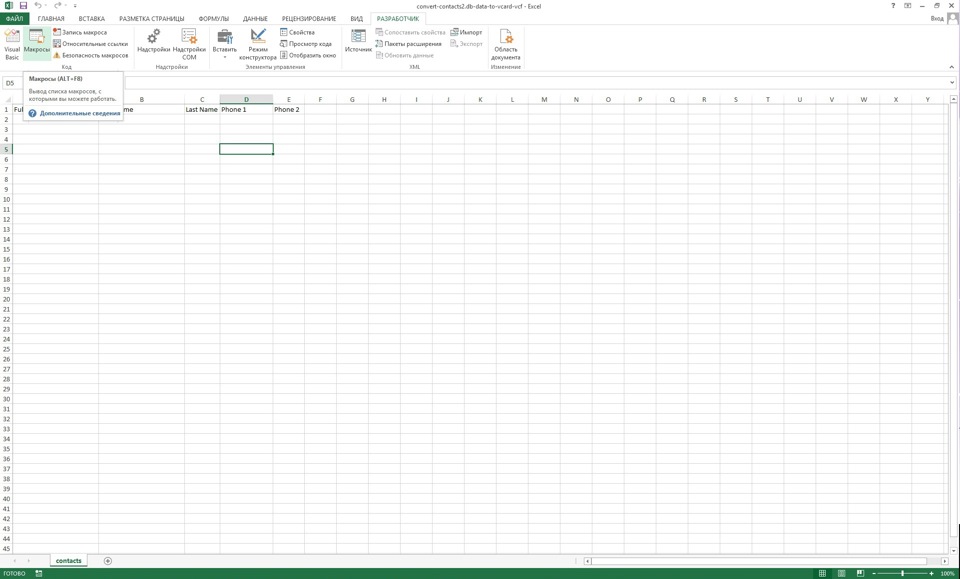Click macro recording icon in status bar
960x579 pixels.
pyautogui.click(x=39, y=573)
